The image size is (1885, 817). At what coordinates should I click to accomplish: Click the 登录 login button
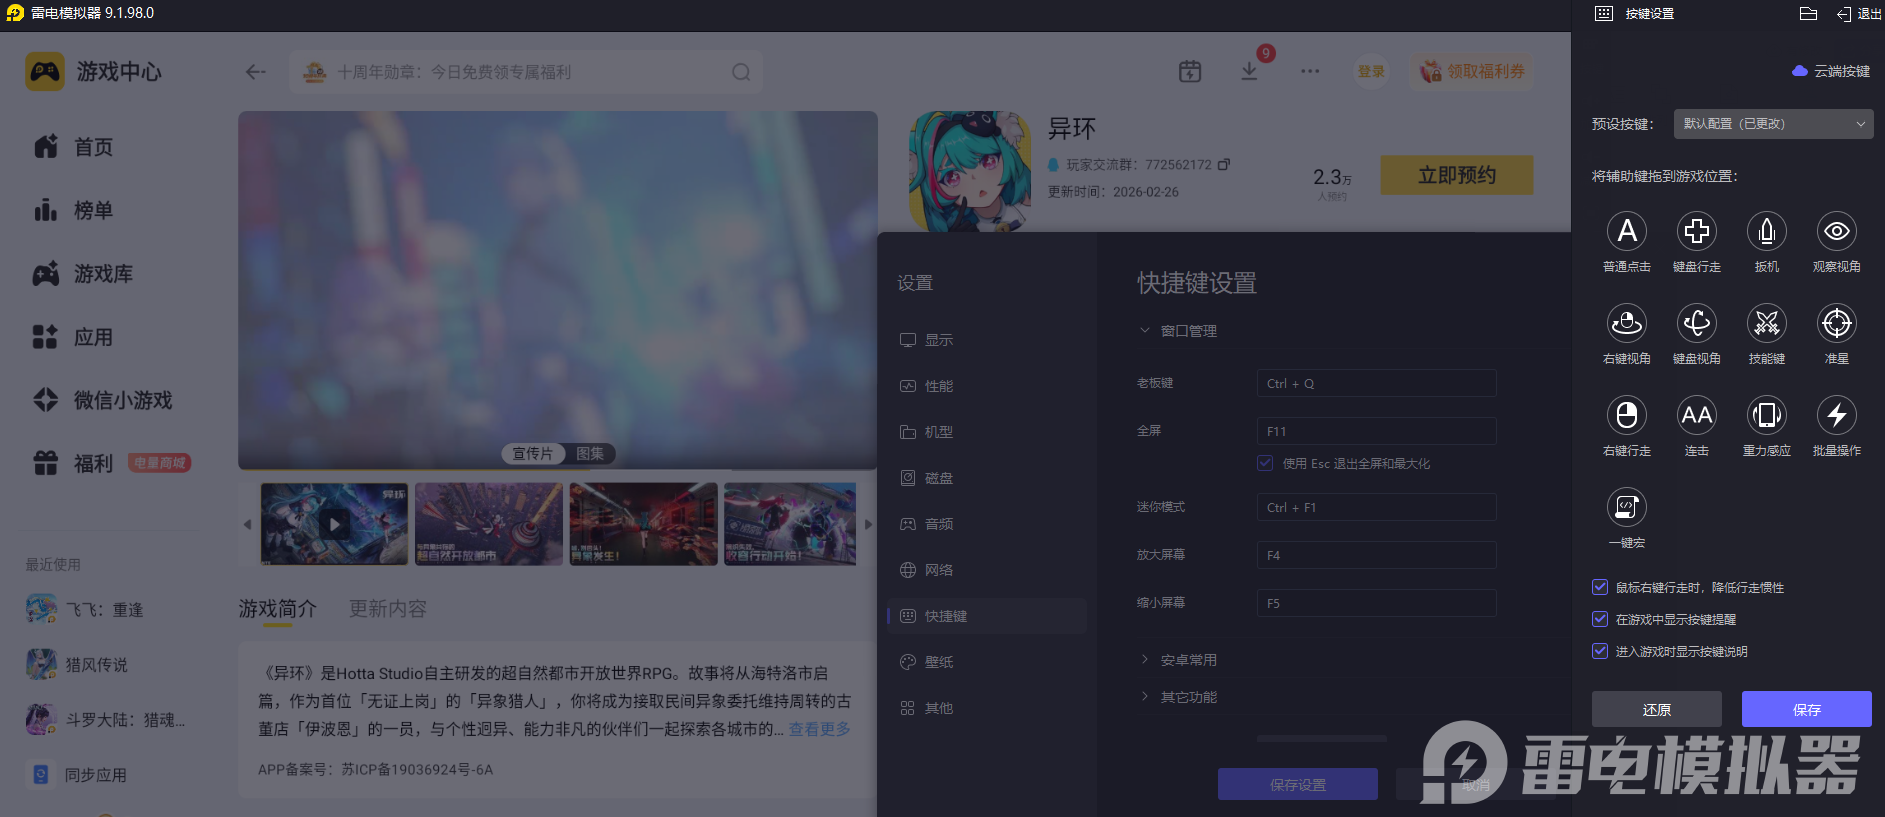coord(1371,71)
